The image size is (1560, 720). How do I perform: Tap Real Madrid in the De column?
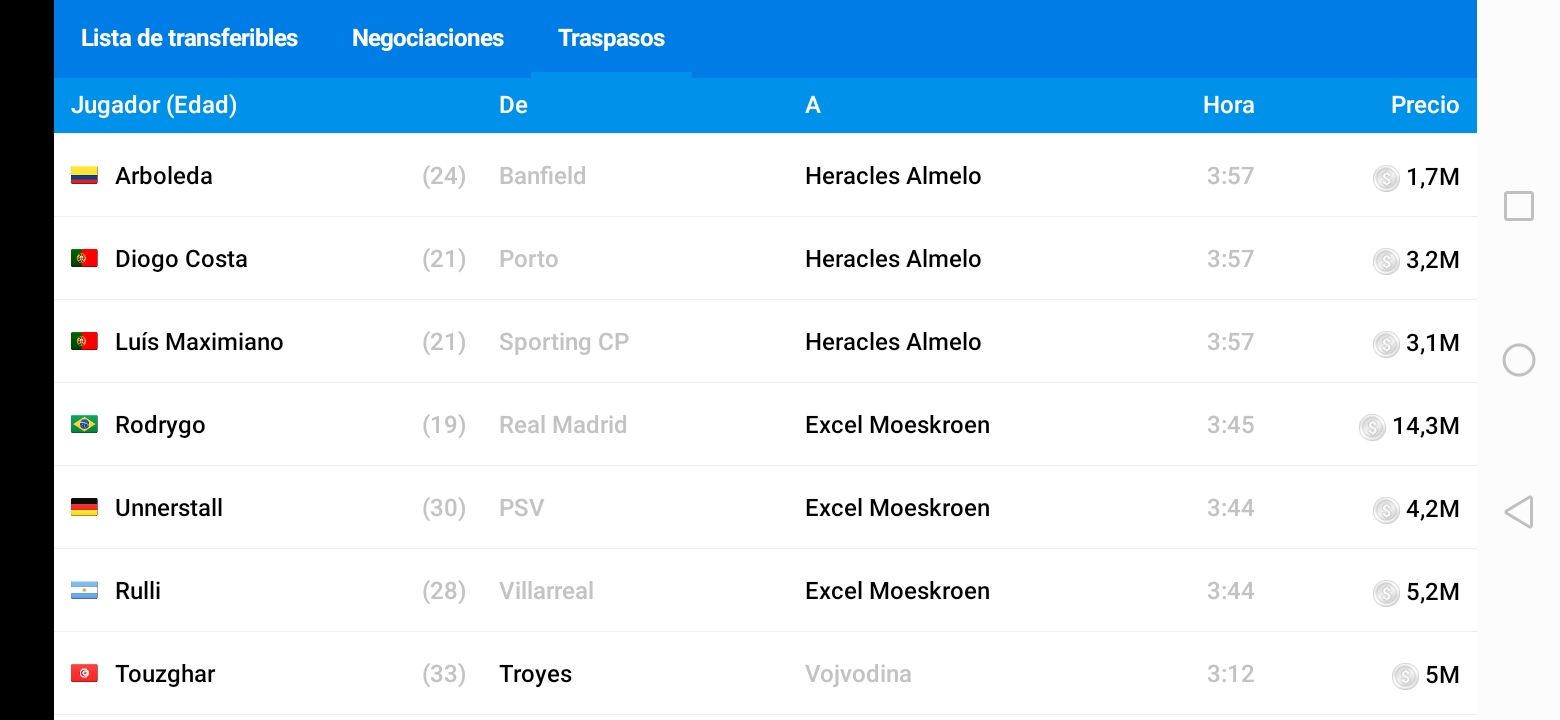pyautogui.click(x=563, y=425)
